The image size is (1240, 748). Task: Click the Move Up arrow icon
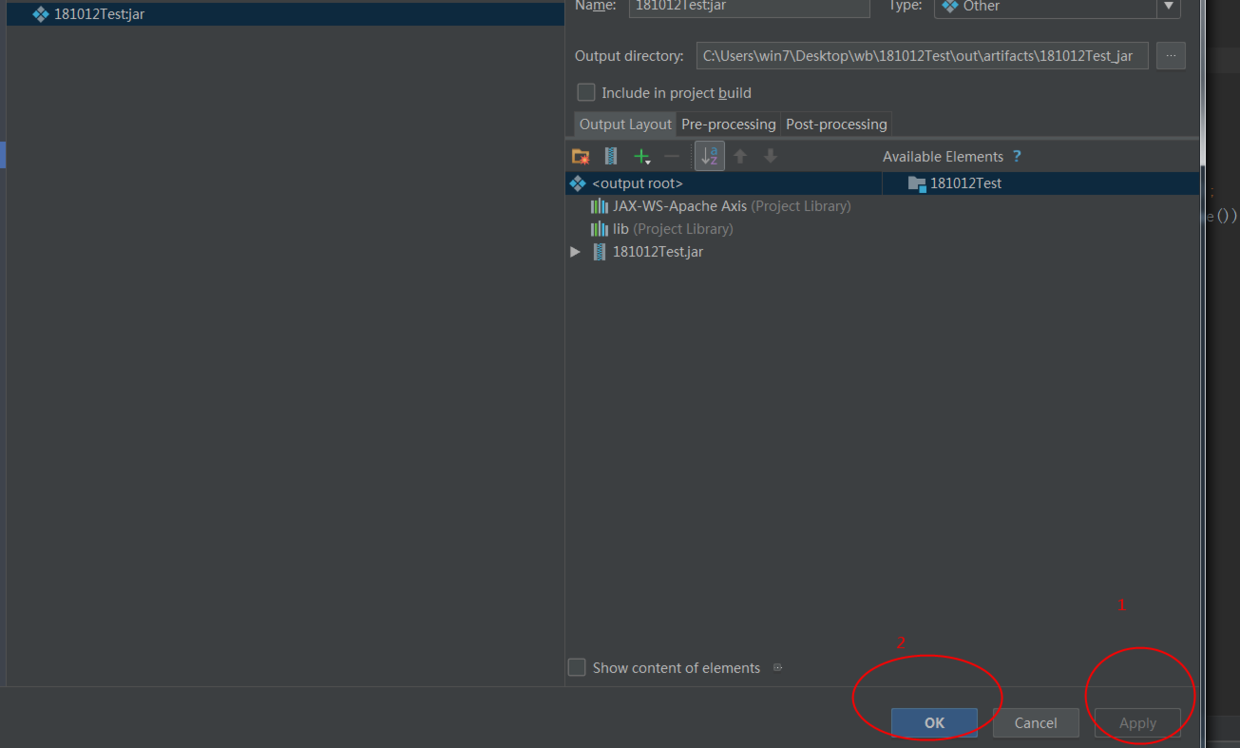click(x=740, y=156)
